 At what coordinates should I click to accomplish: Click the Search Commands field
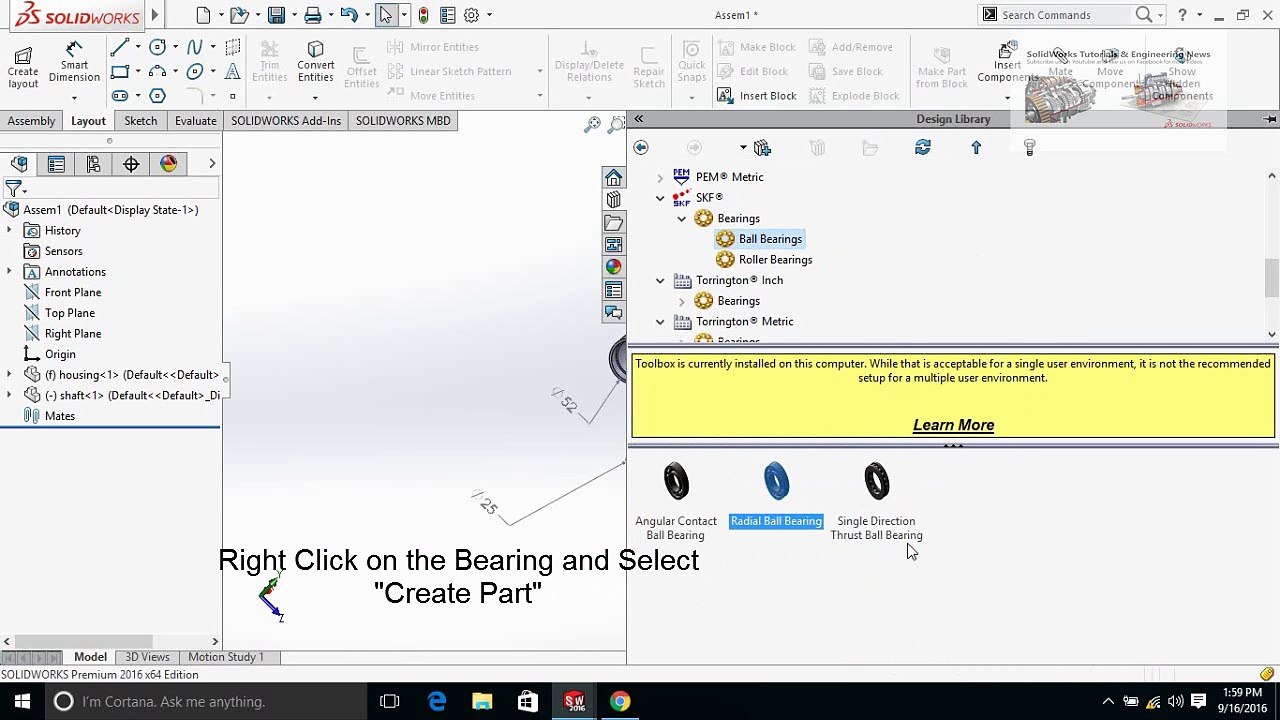tap(1066, 15)
